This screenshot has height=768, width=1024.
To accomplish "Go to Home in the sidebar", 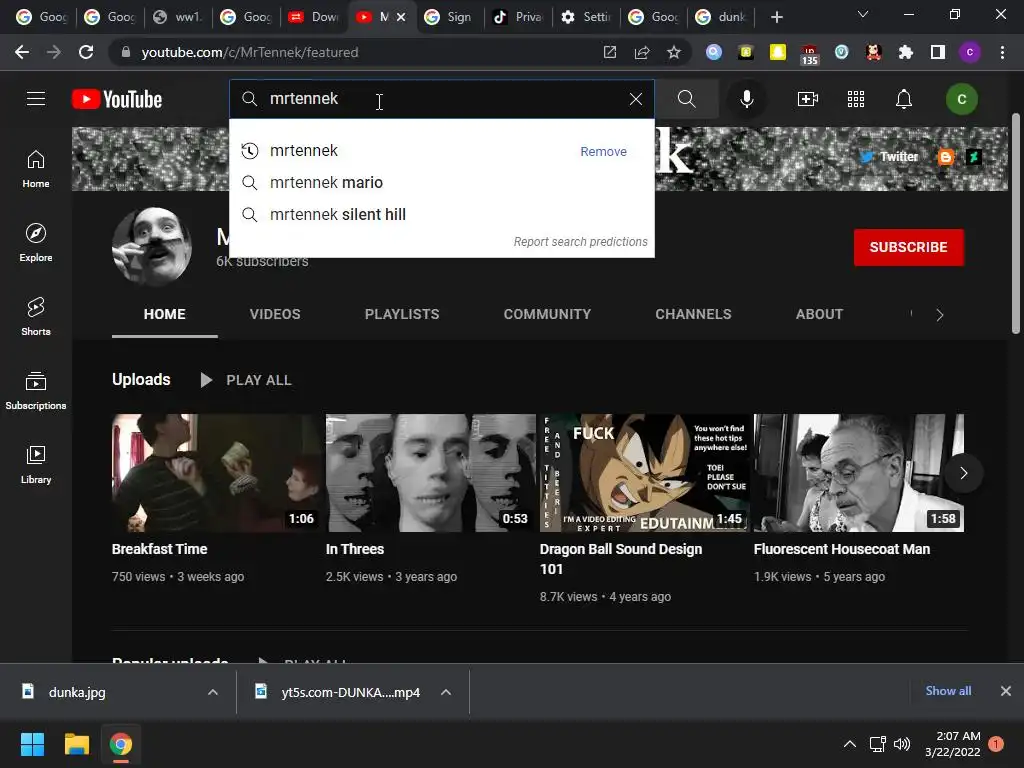I will tap(36, 169).
